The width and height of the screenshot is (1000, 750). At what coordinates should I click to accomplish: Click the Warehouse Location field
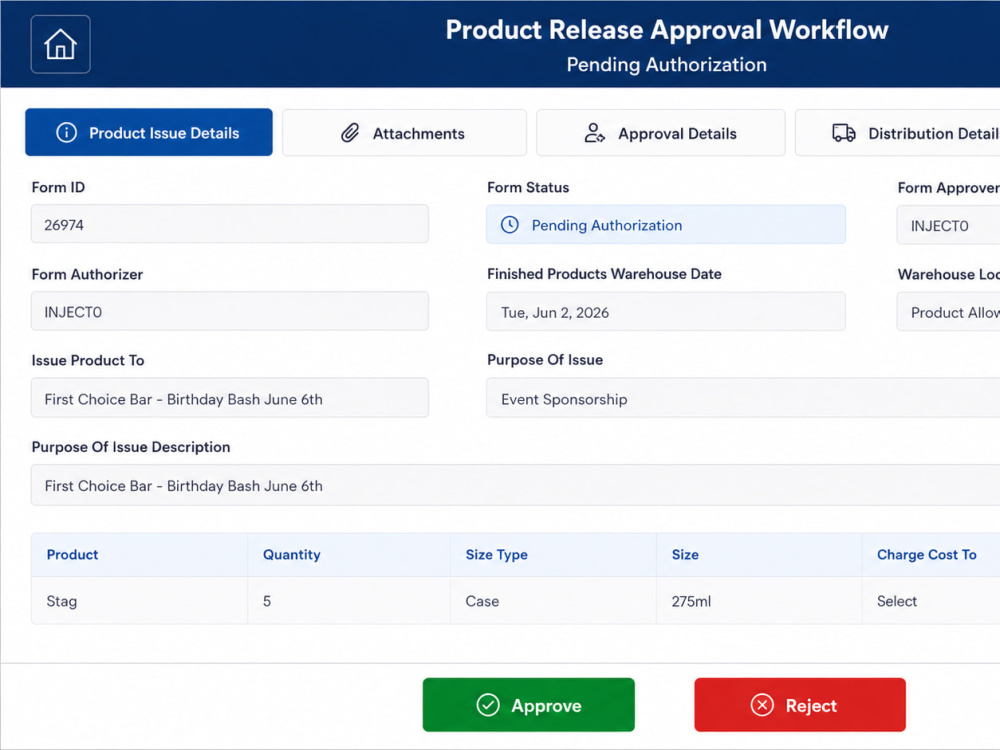[948, 312]
